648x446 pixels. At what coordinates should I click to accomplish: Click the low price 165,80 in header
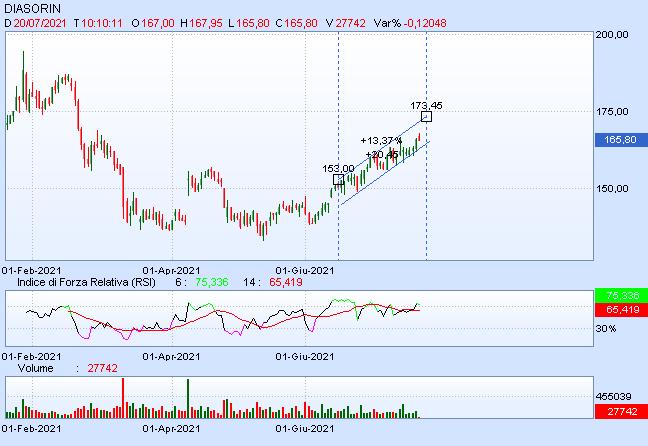253,23
